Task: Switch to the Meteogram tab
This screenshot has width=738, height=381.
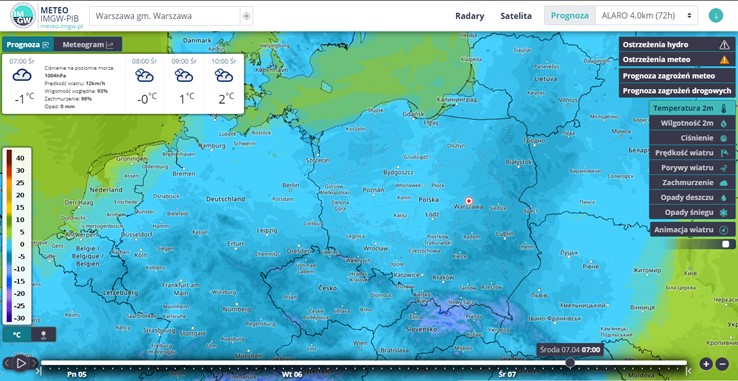Action: (88, 45)
